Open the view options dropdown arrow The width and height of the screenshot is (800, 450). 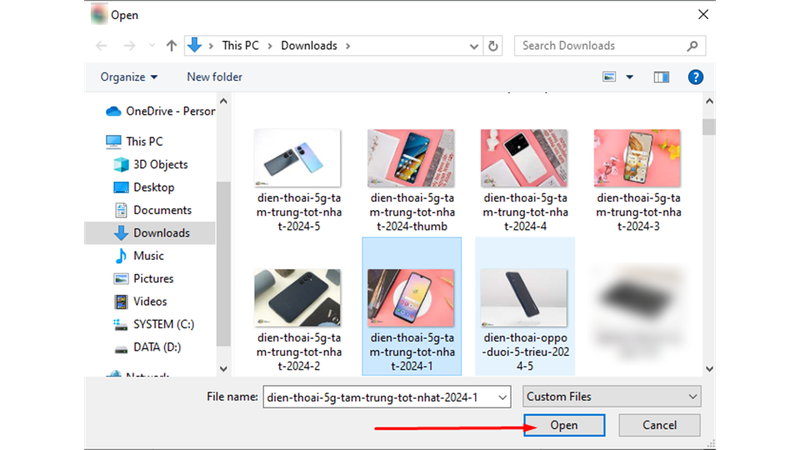[x=630, y=77]
